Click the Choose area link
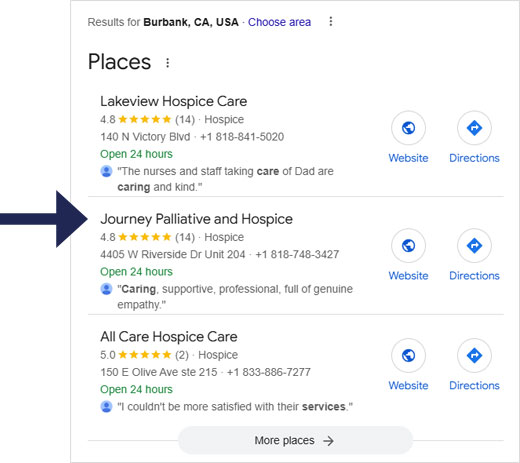This screenshot has height=463, width=520. click(x=279, y=22)
